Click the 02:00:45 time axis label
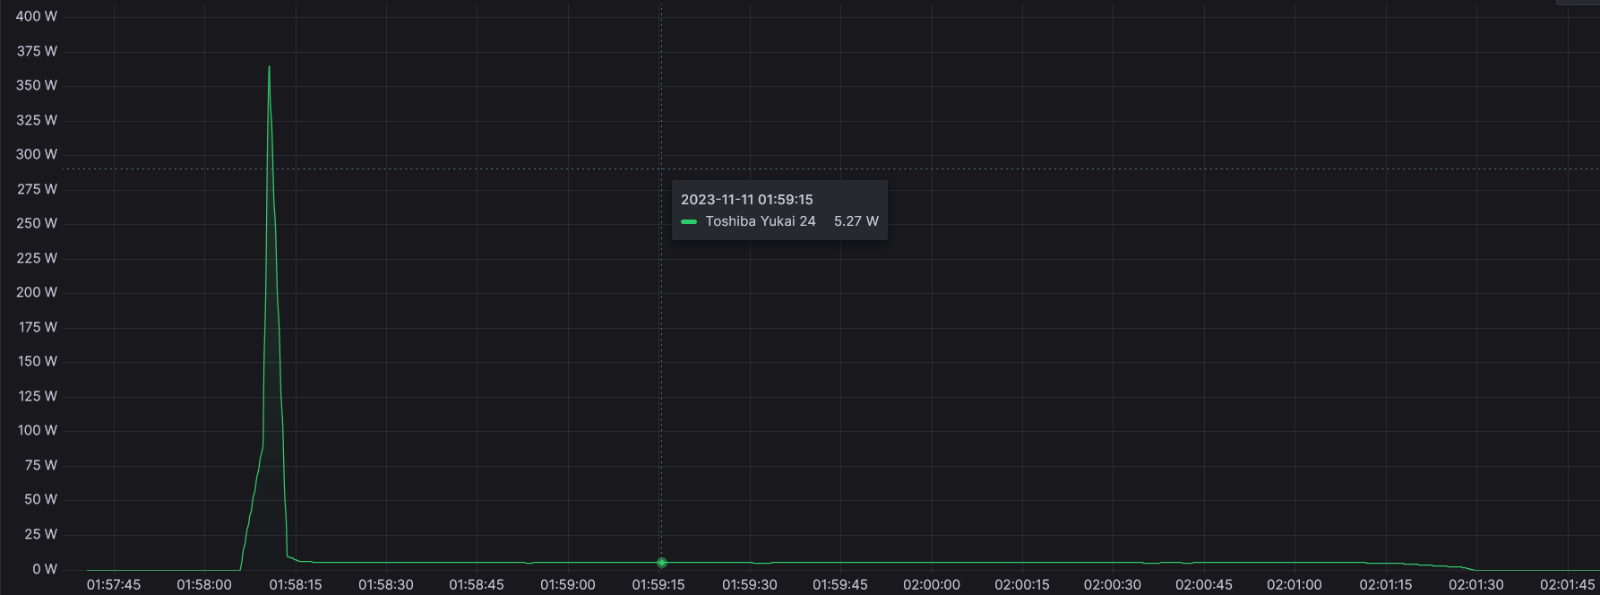This screenshot has width=1600, height=595. click(1203, 585)
